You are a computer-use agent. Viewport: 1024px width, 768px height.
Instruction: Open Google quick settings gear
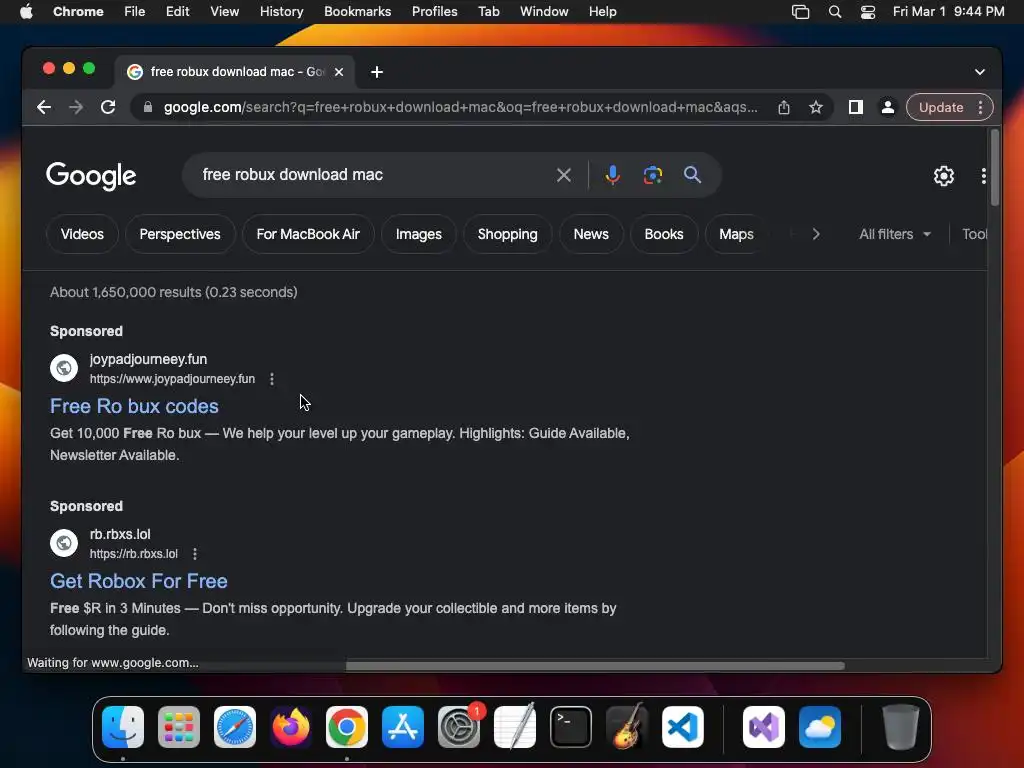pos(944,176)
